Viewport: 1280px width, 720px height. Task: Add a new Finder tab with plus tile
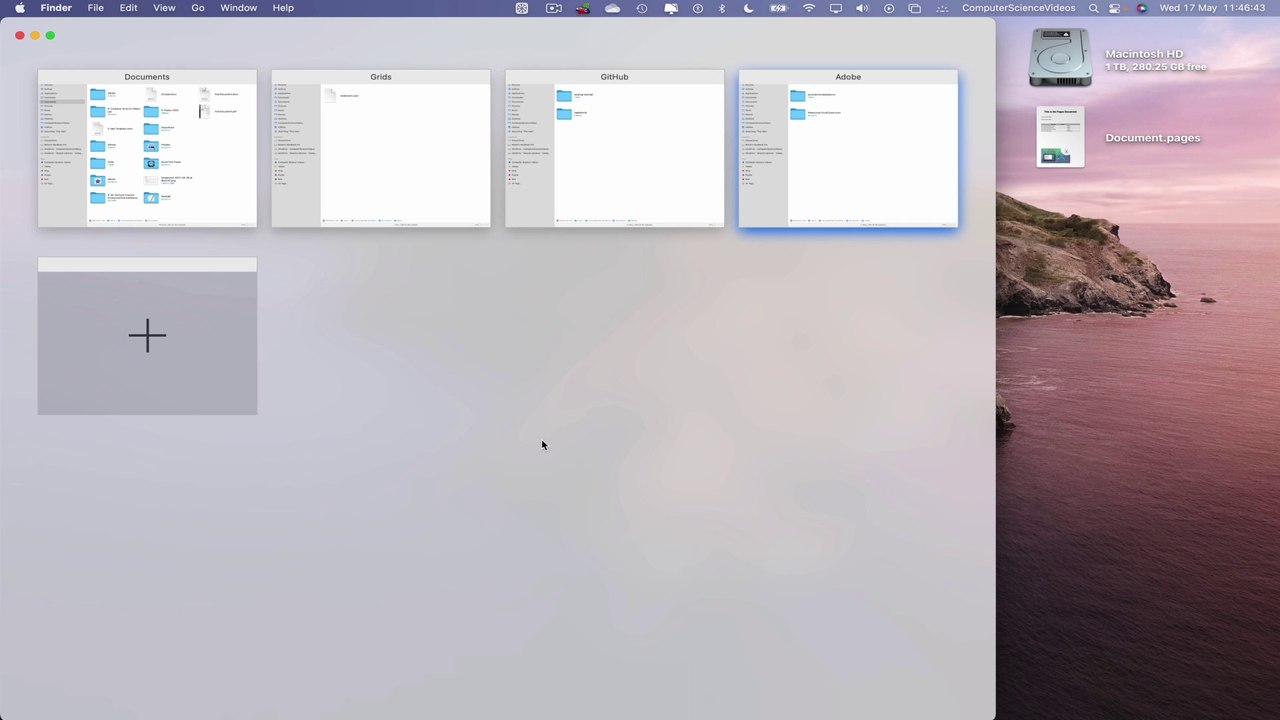(147, 336)
